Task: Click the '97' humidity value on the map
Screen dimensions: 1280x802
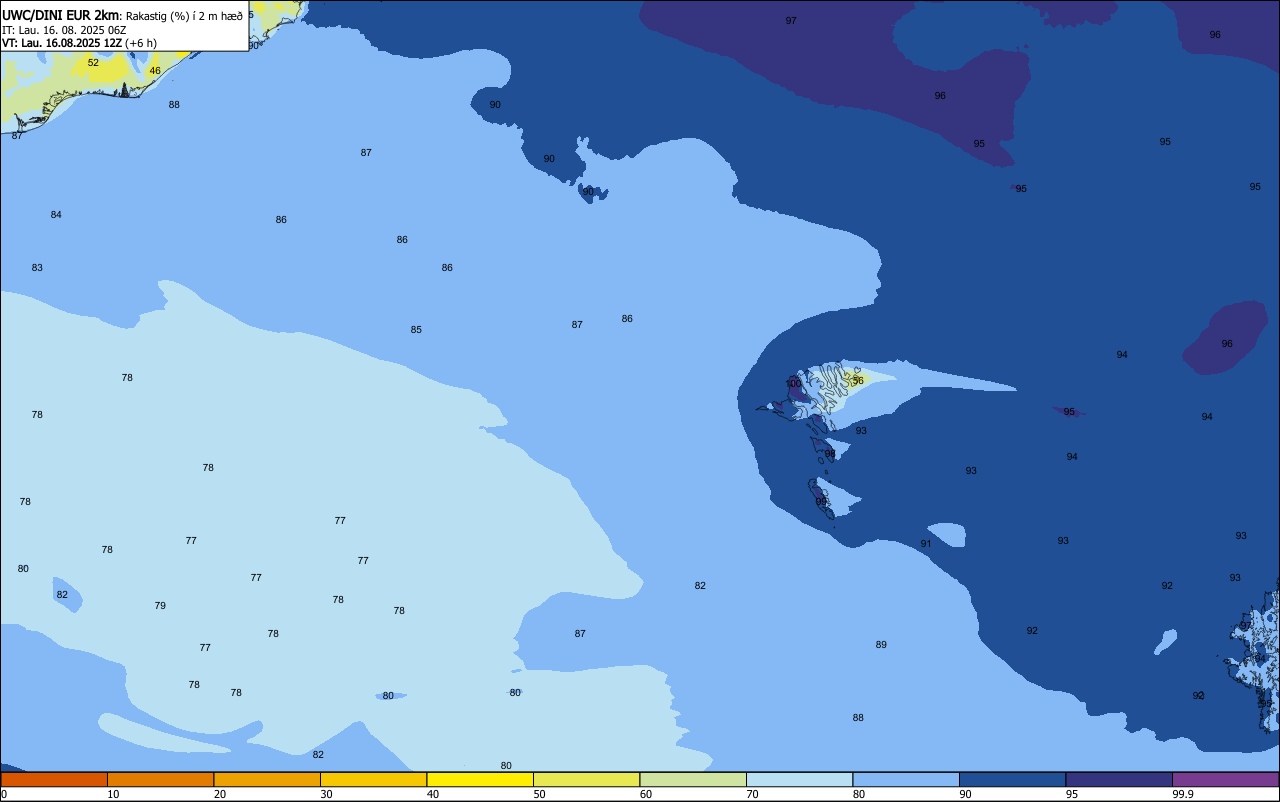Action: coord(791,21)
